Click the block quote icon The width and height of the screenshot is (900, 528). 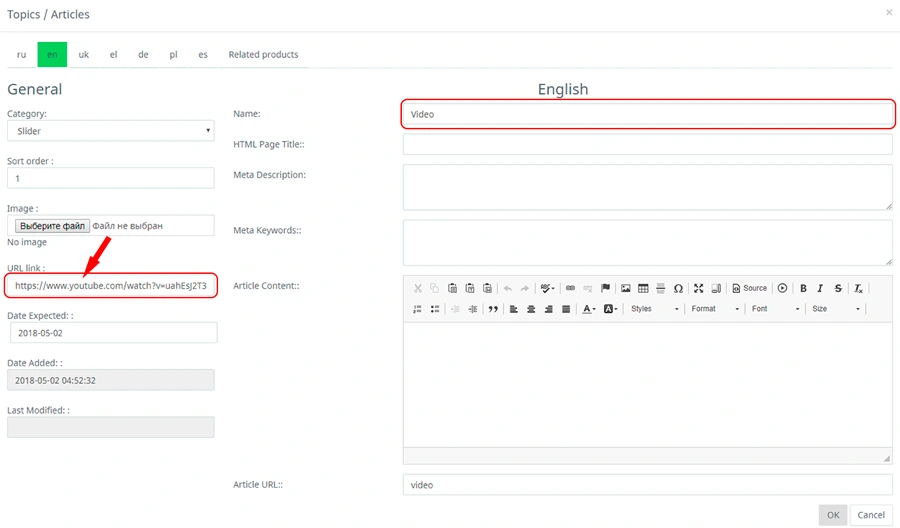[x=493, y=309]
